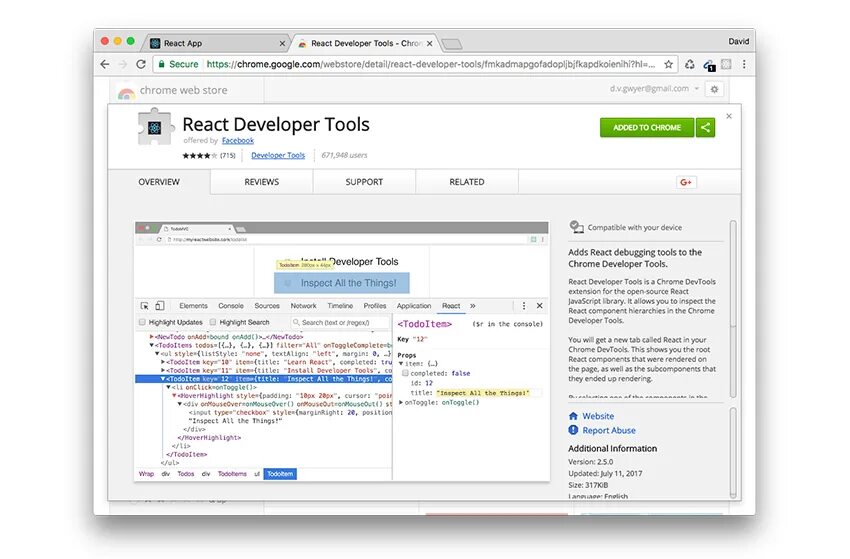
Task: Click the additional information scrollbar
Action: pyautogui.click(x=733, y=453)
